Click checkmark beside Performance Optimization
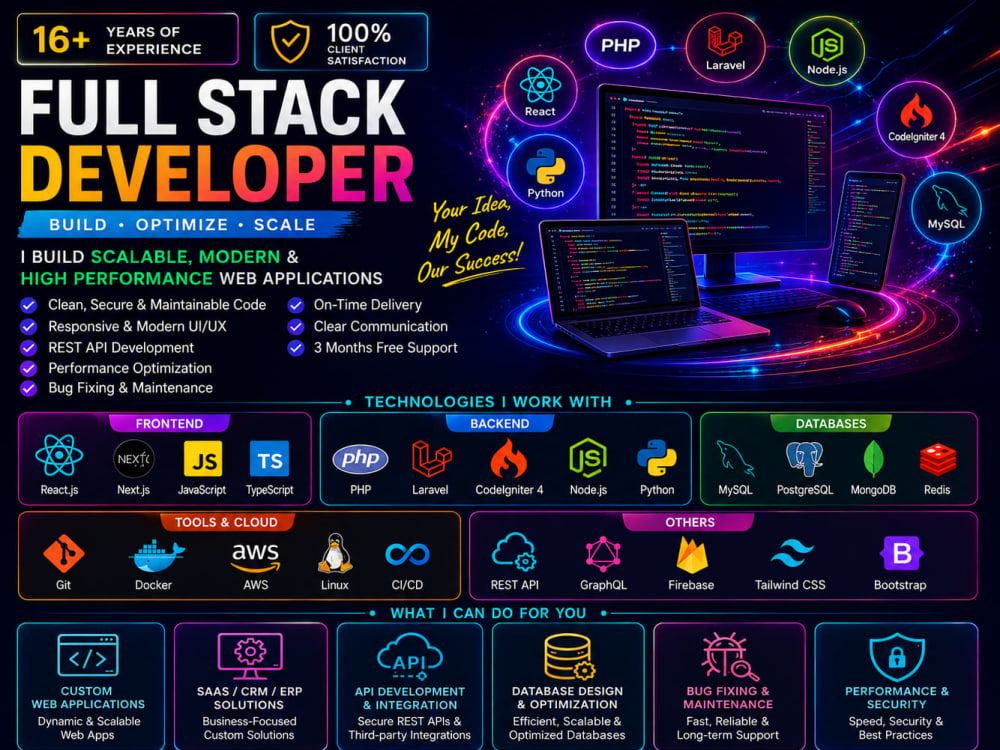Screen dimensions: 1000x750 (28, 368)
